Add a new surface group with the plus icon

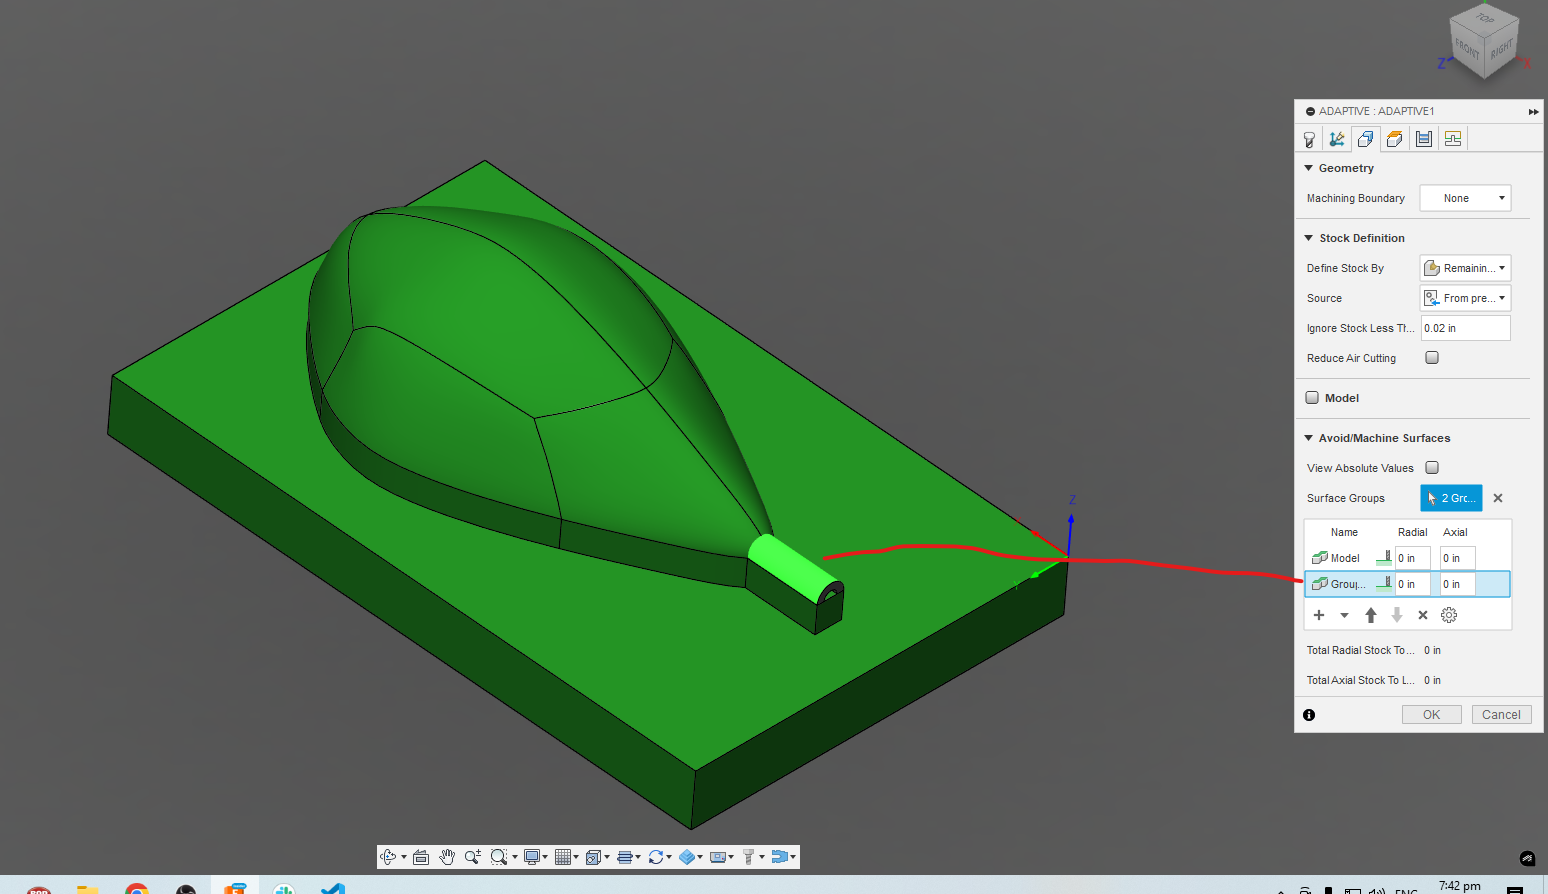click(x=1319, y=614)
